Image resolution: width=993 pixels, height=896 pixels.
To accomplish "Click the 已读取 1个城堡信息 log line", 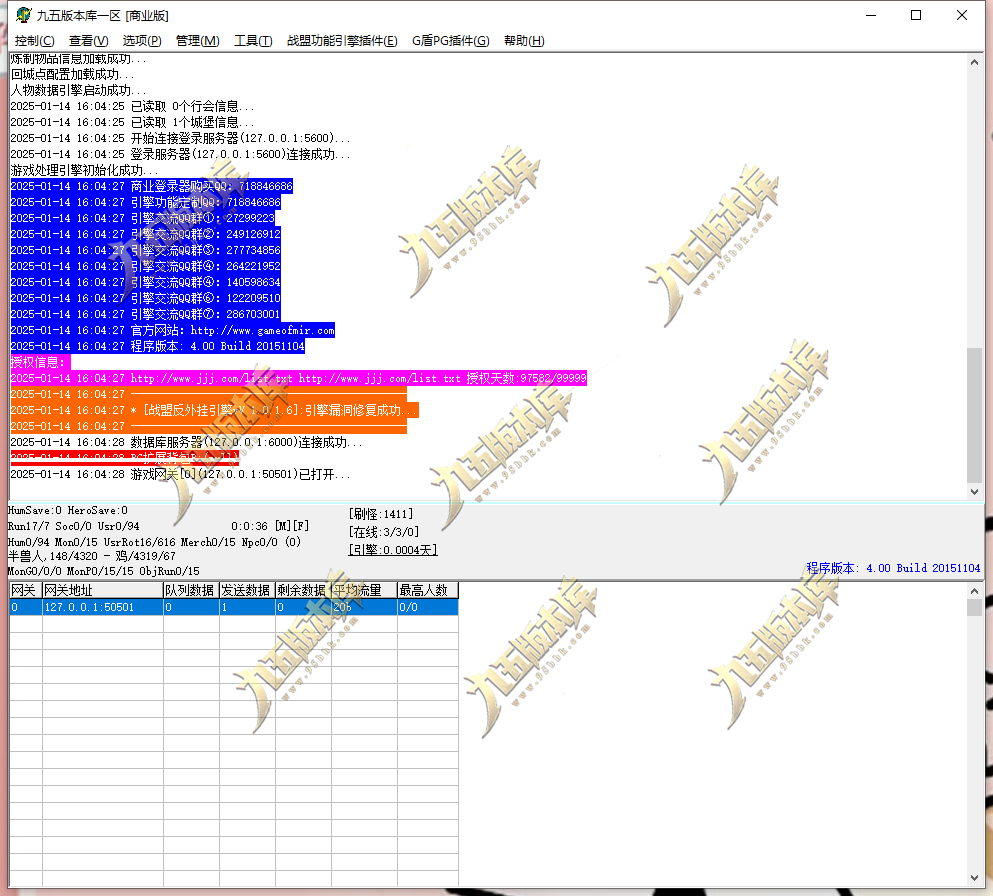I will [132, 122].
